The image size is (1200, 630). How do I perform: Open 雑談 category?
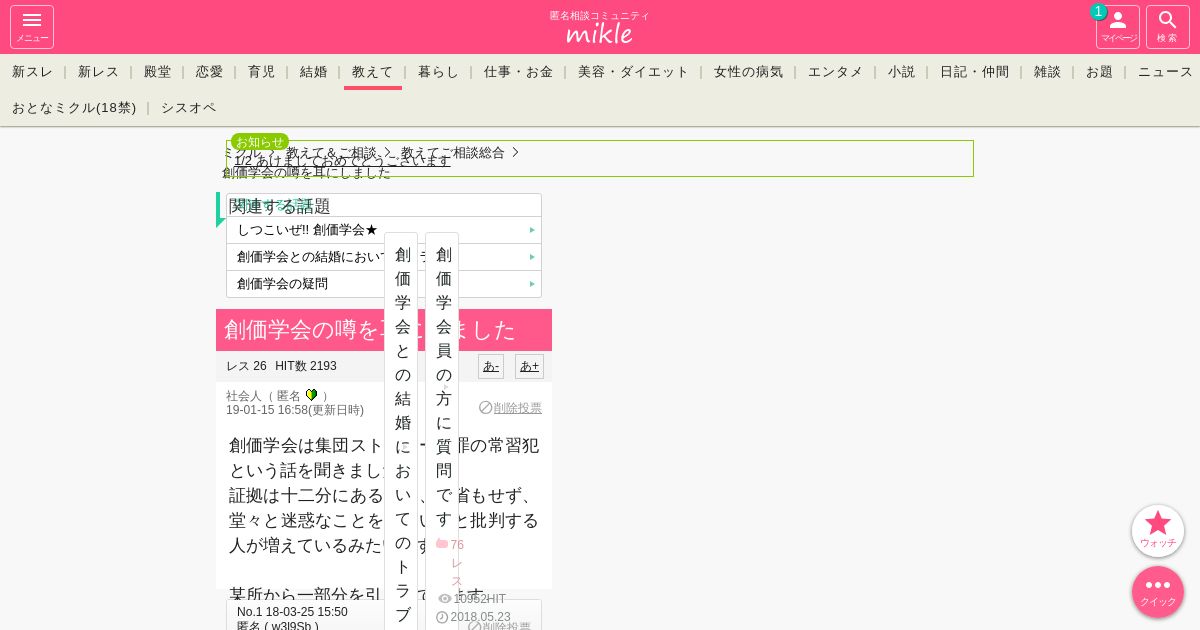pyautogui.click(x=1048, y=72)
